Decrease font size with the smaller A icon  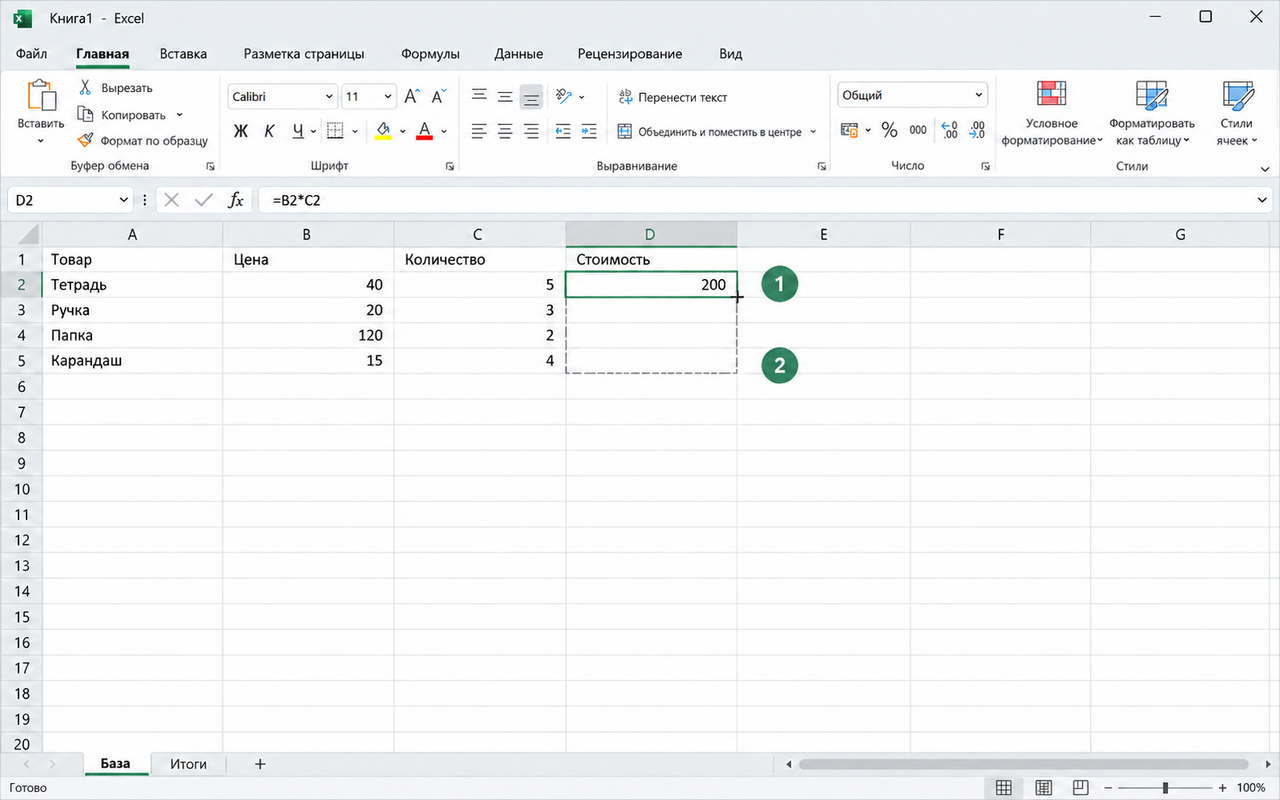tap(438, 97)
